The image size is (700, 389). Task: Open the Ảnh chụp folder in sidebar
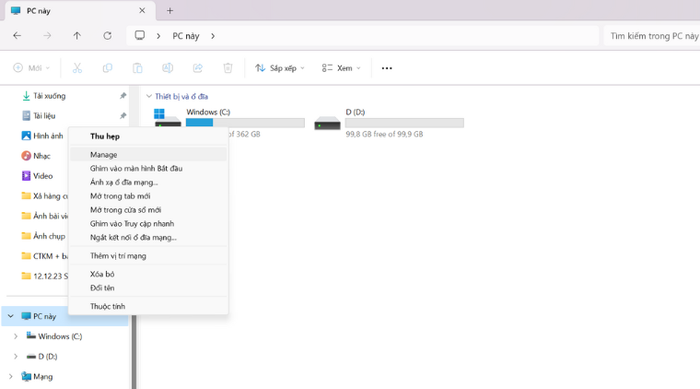[x=44, y=236]
